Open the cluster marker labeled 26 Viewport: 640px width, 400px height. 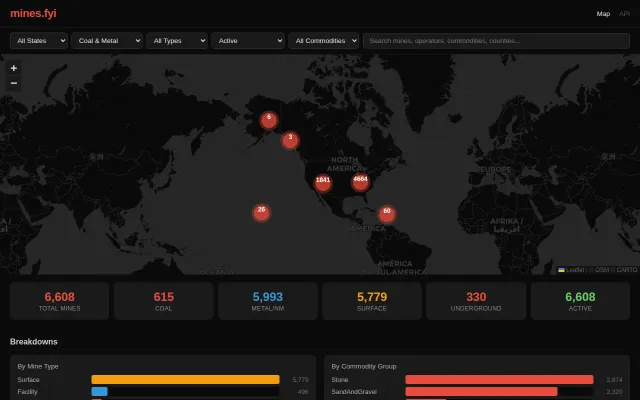click(261, 213)
